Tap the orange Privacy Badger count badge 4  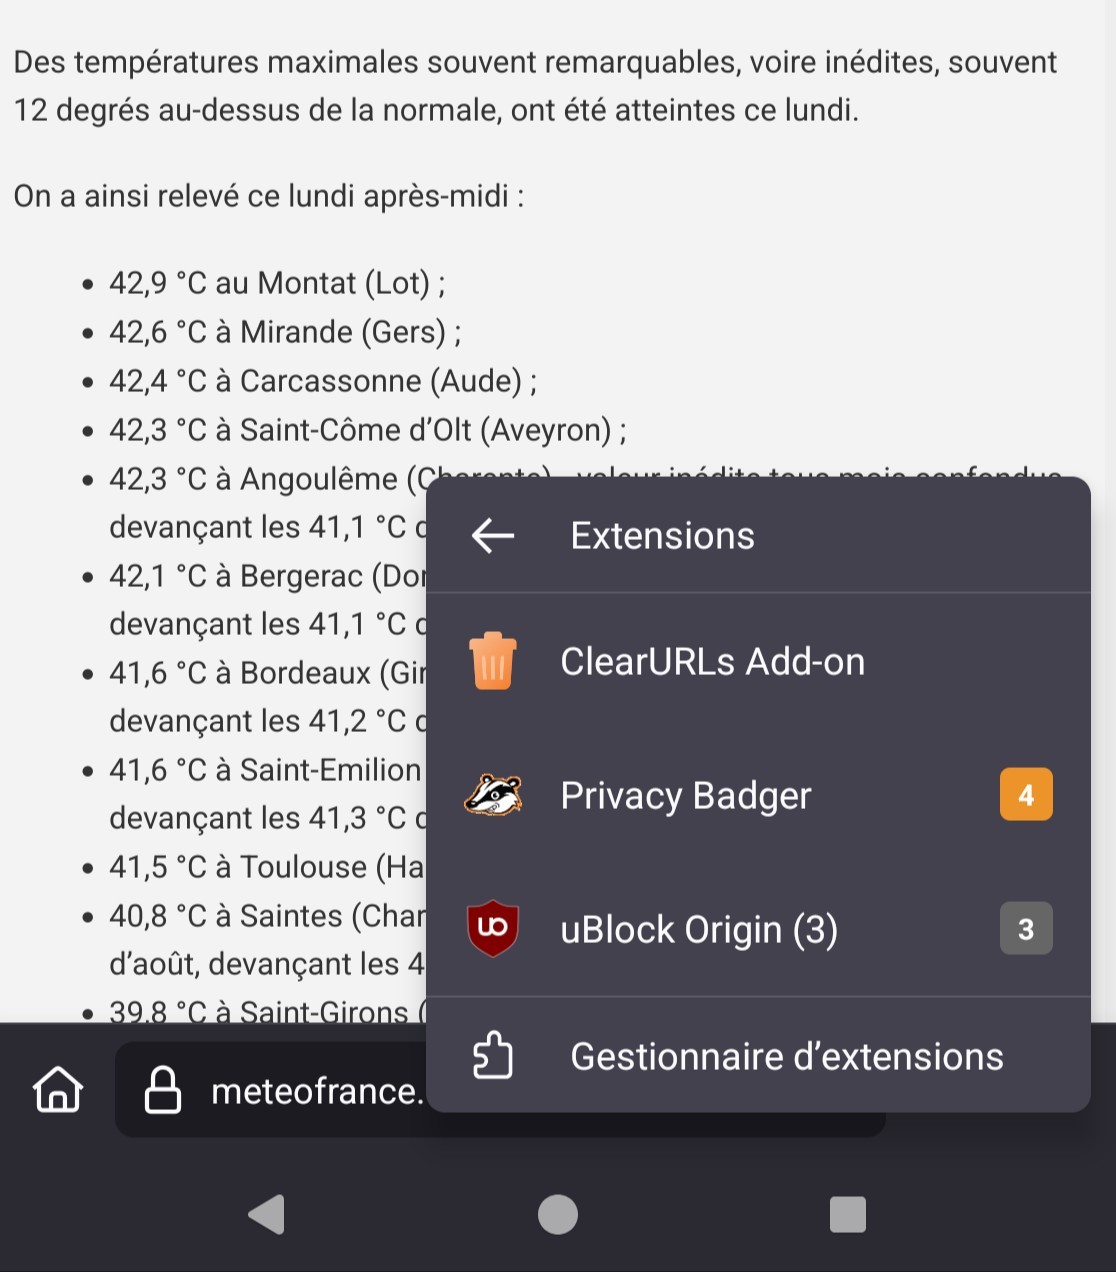[1026, 795]
